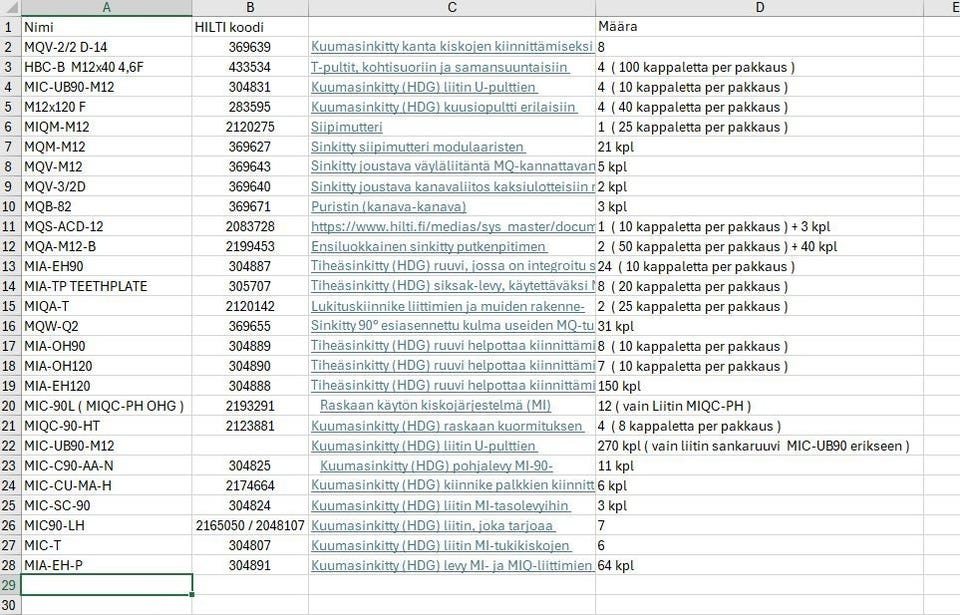The height and width of the screenshot is (615, 960).
Task: Open the 'T-pultit, kohtisuoriin ja samansuuntaisiin' link
Action: [x=440, y=67]
